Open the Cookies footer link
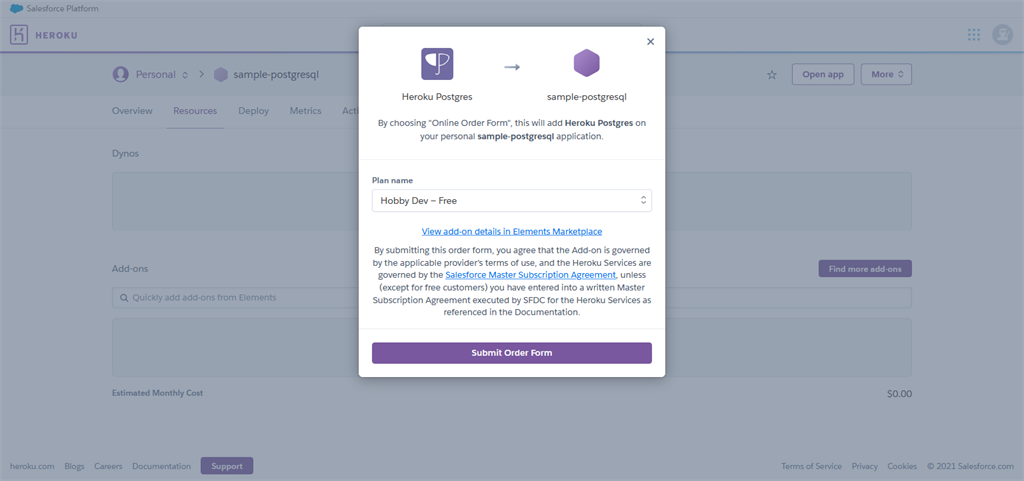The width and height of the screenshot is (1024, 481). tap(902, 466)
